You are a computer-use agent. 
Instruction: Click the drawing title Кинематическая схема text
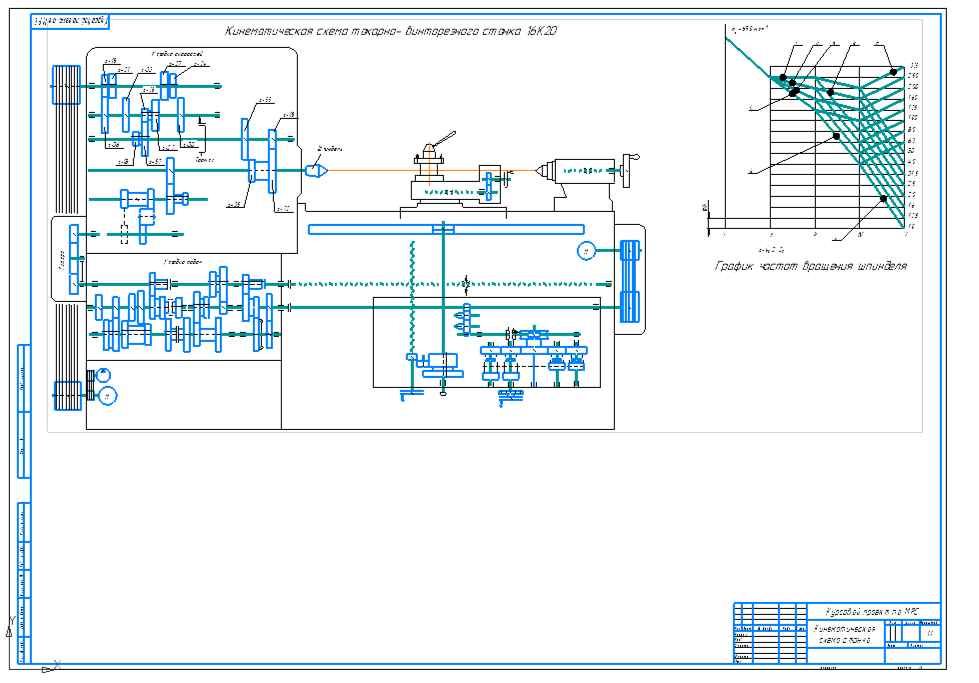390,31
